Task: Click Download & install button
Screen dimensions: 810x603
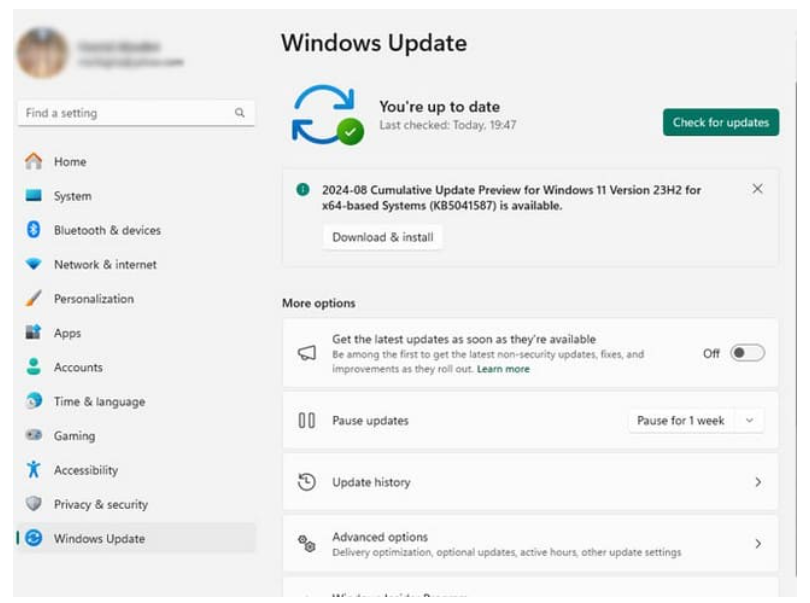Action: (383, 237)
